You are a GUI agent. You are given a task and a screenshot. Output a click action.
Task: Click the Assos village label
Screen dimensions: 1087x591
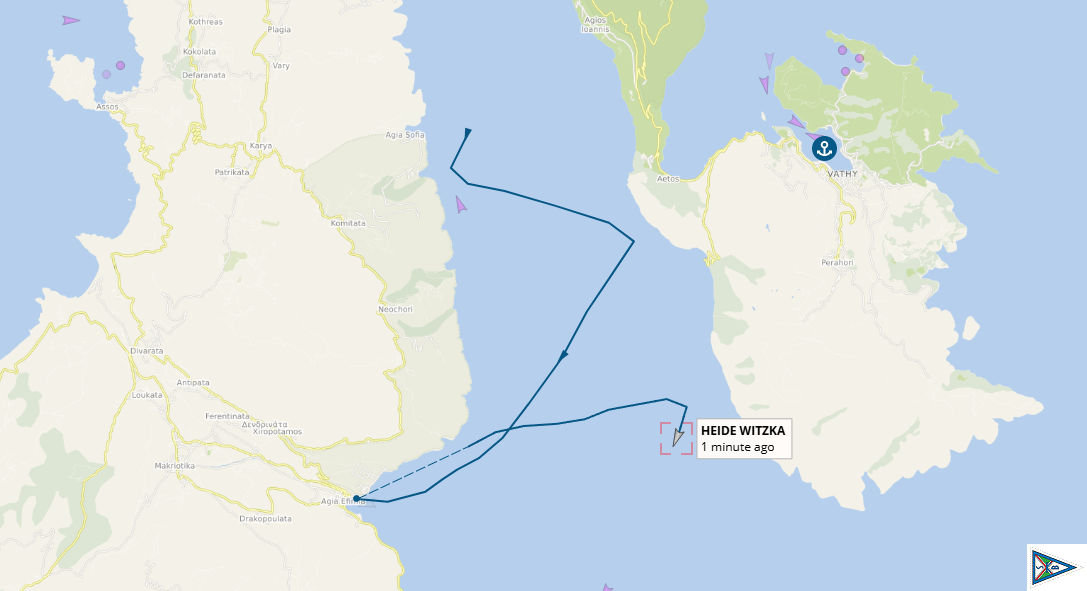click(107, 107)
